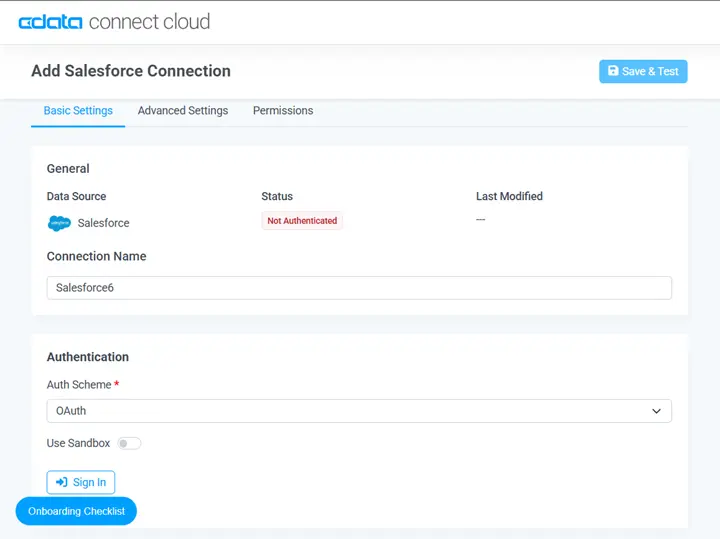This screenshot has width=720, height=539.
Task: Click the Salesforce data source name
Action: [103, 223]
